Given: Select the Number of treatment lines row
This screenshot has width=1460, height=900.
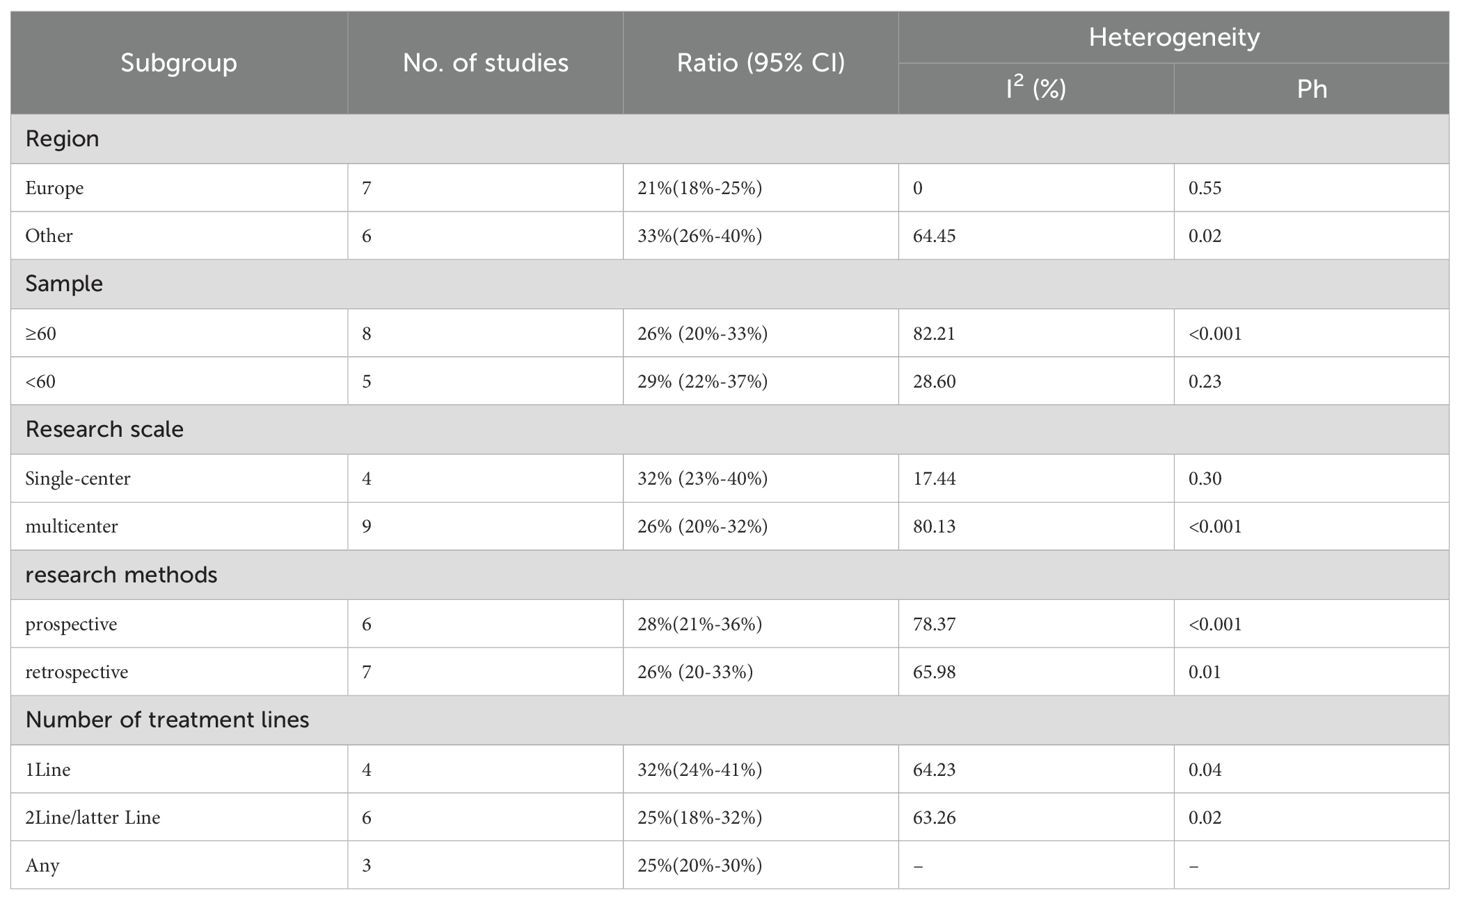Looking at the screenshot, I should [730, 720].
